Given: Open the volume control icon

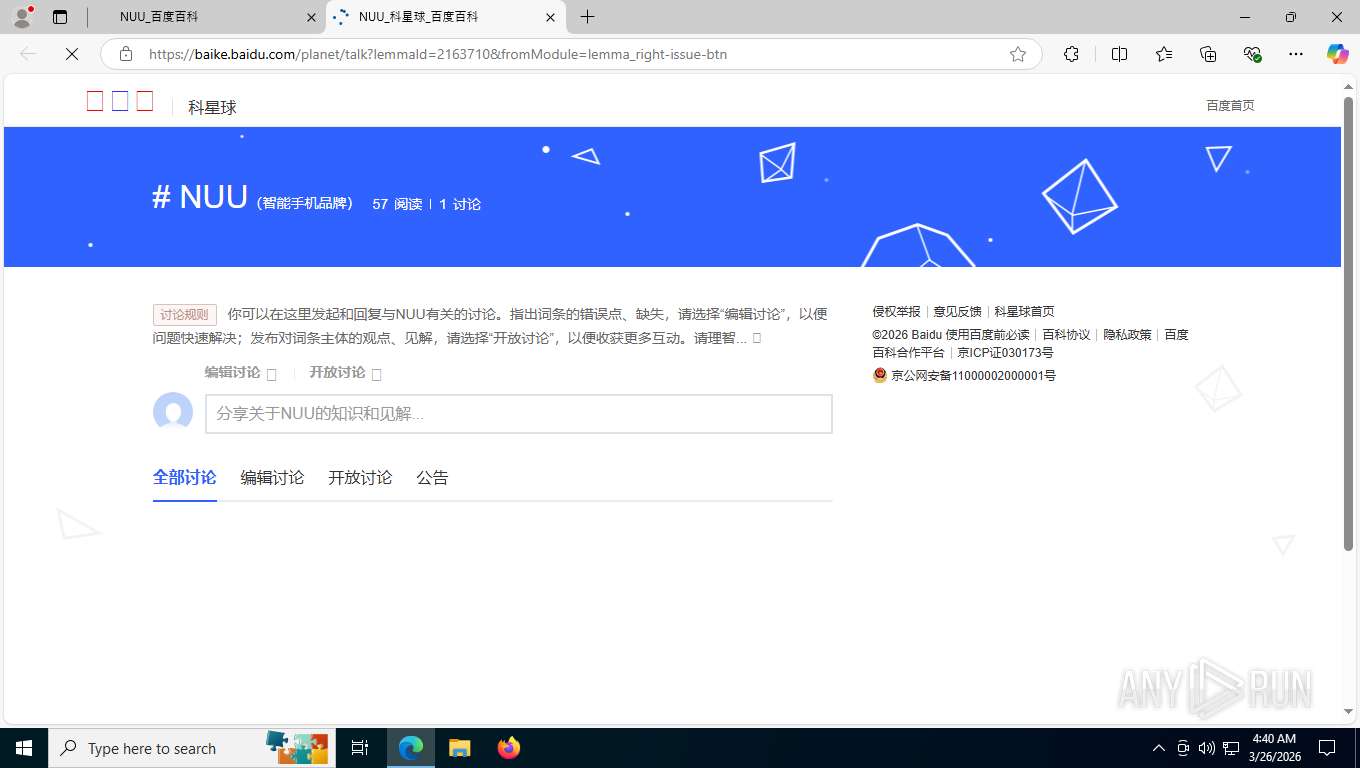Looking at the screenshot, I should pyautogui.click(x=1207, y=748).
